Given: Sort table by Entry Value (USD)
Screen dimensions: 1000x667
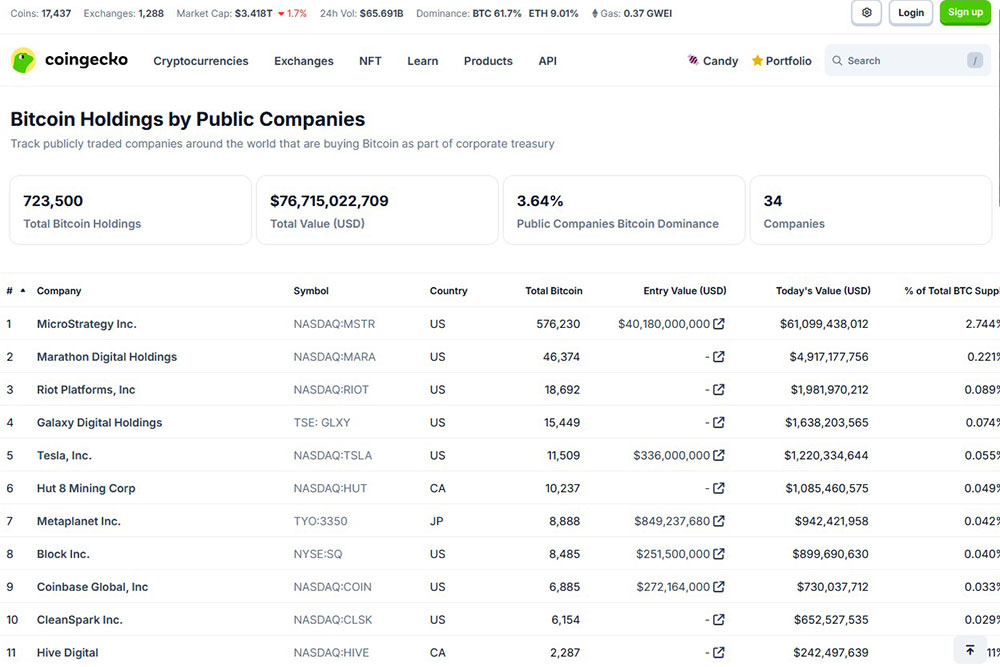Looking at the screenshot, I should pyautogui.click(x=684, y=291).
